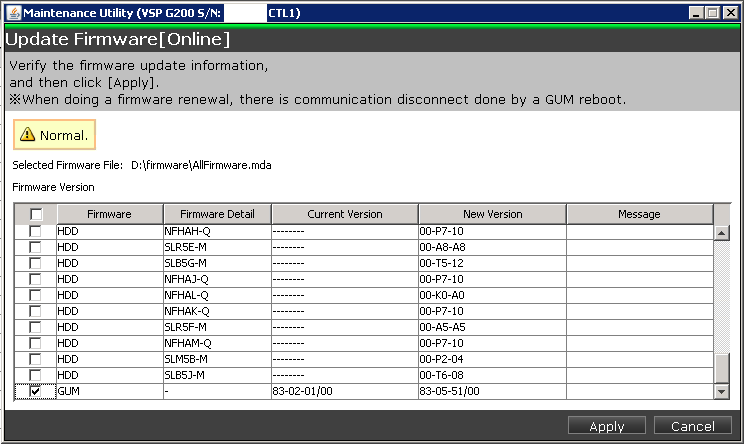Viewport: 747px width, 446px height.
Task: Select the NFHAM-Q firmware detail cell
Action: click(x=217, y=343)
